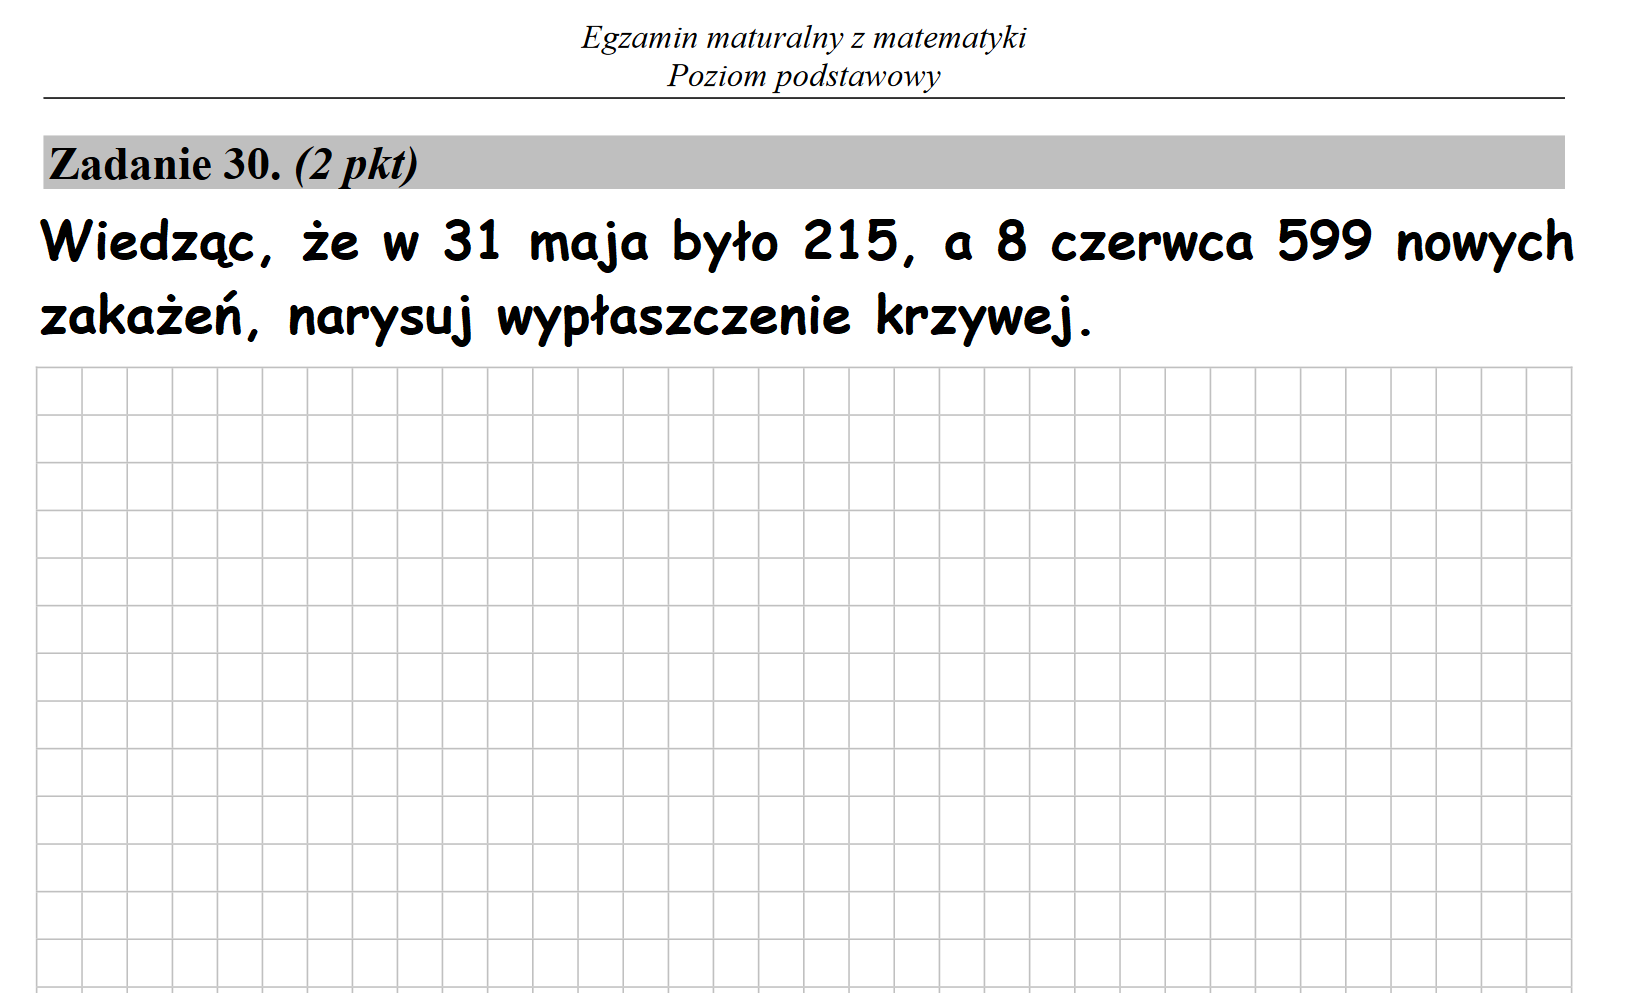Click the top-left cell of the answer grid
Image resolution: width=1627 pixels, height=994 pixels.
click(59, 391)
